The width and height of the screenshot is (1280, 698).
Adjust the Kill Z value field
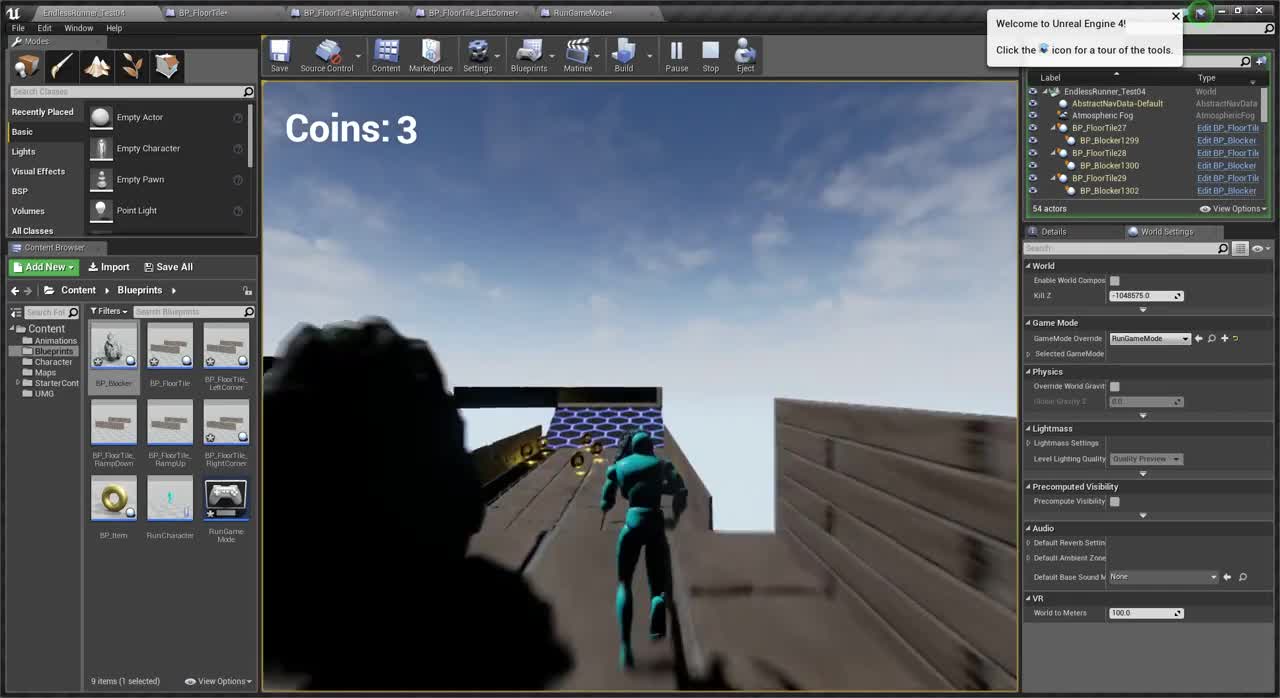click(x=1143, y=295)
